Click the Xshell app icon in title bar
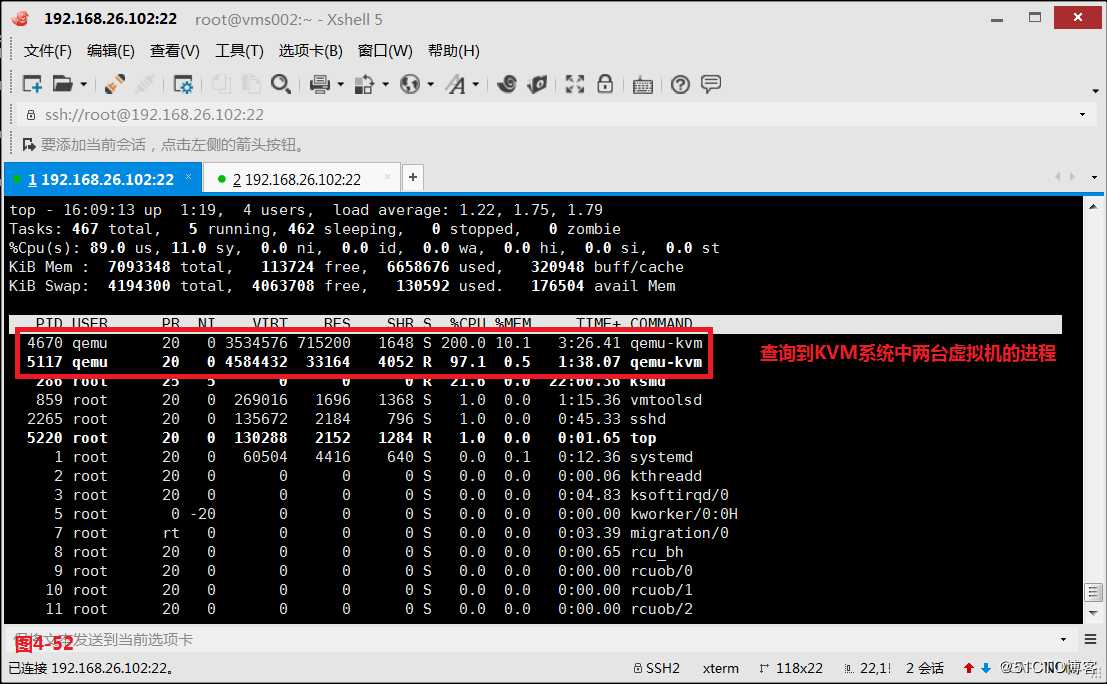1107x684 pixels. tap(21, 19)
